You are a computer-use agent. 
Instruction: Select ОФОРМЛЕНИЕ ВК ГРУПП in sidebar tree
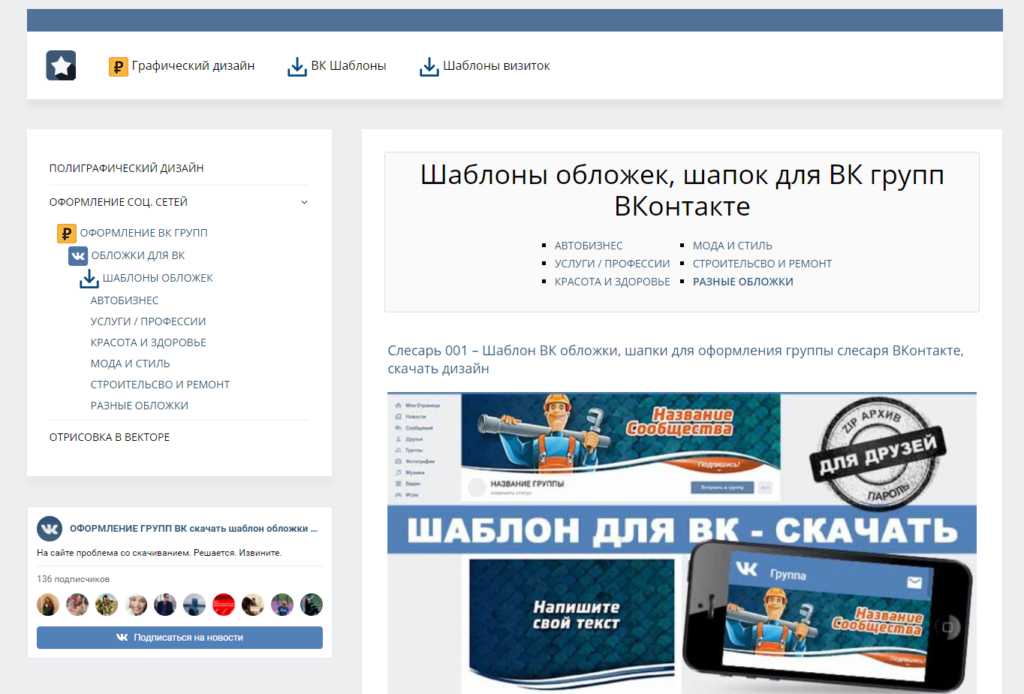(144, 233)
